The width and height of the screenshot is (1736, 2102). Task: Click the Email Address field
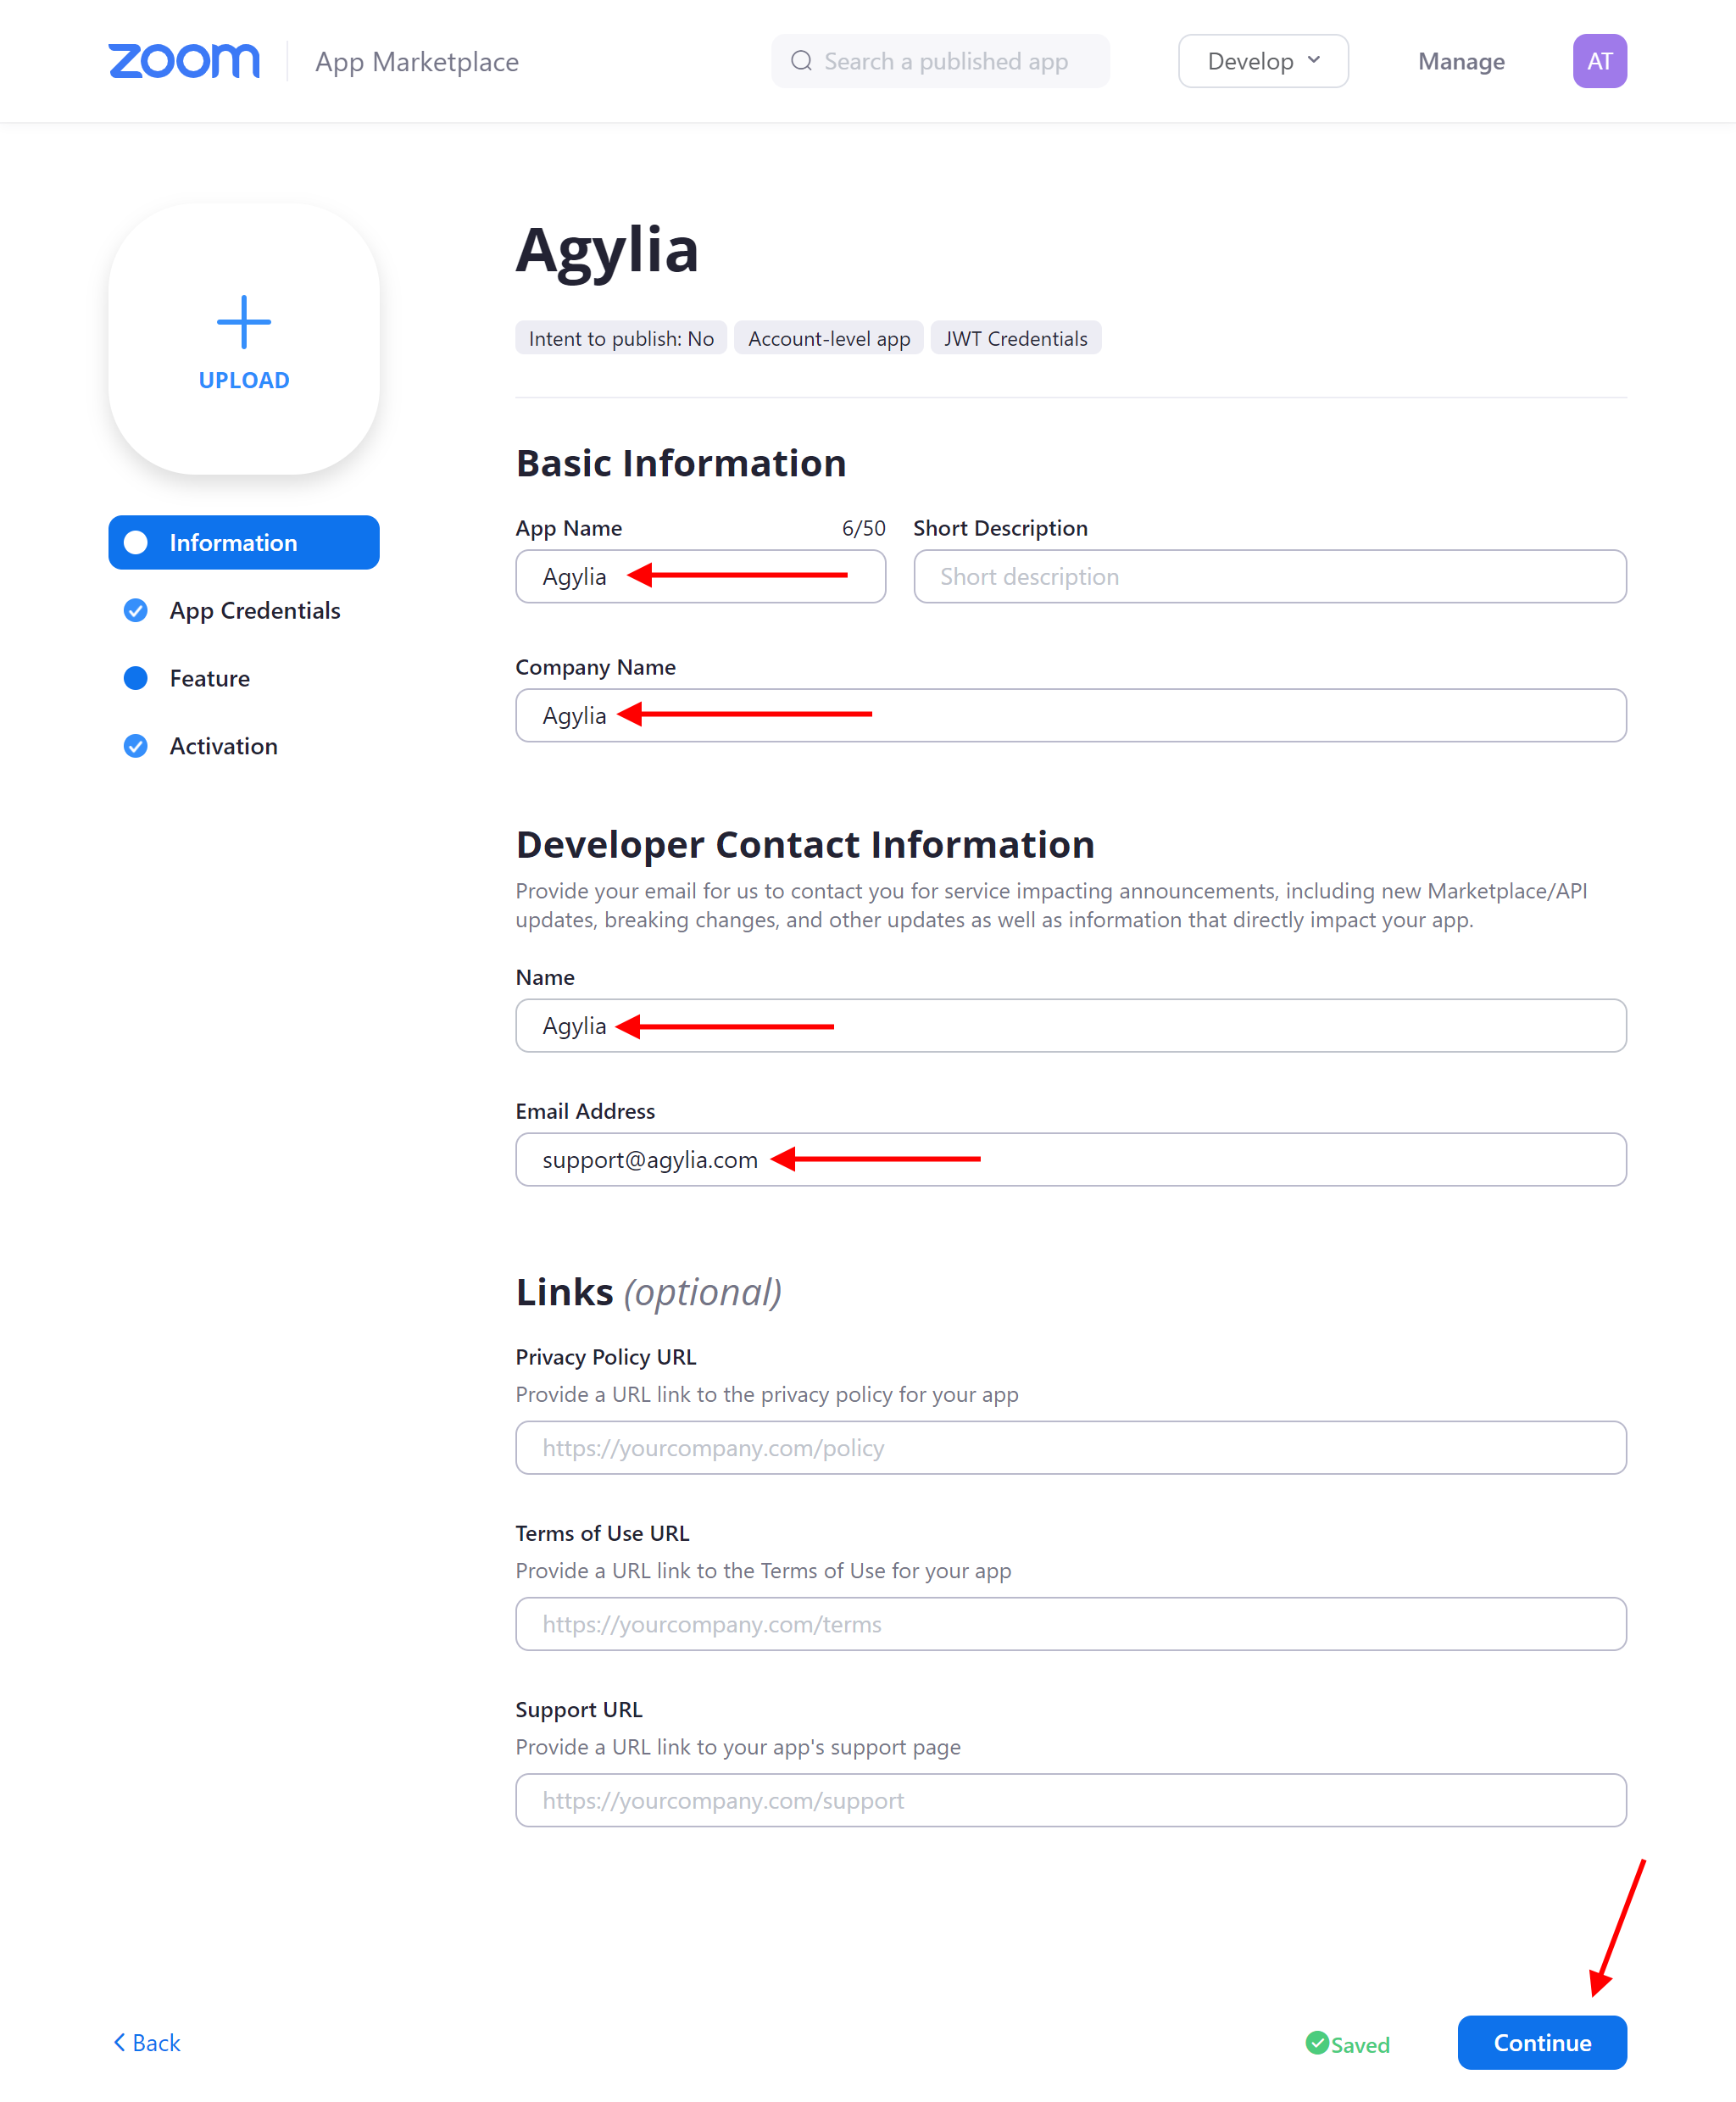tap(1071, 1159)
